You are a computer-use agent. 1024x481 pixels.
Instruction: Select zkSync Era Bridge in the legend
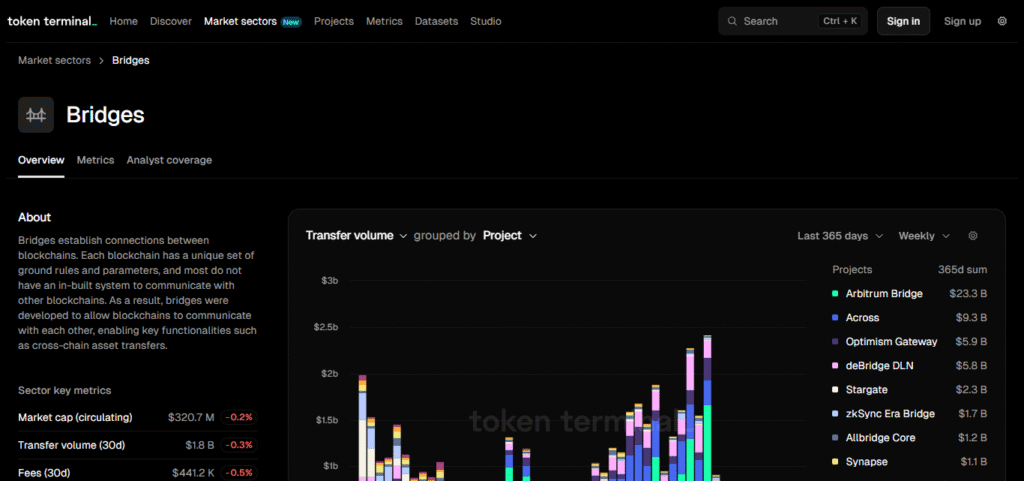tap(890, 414)
